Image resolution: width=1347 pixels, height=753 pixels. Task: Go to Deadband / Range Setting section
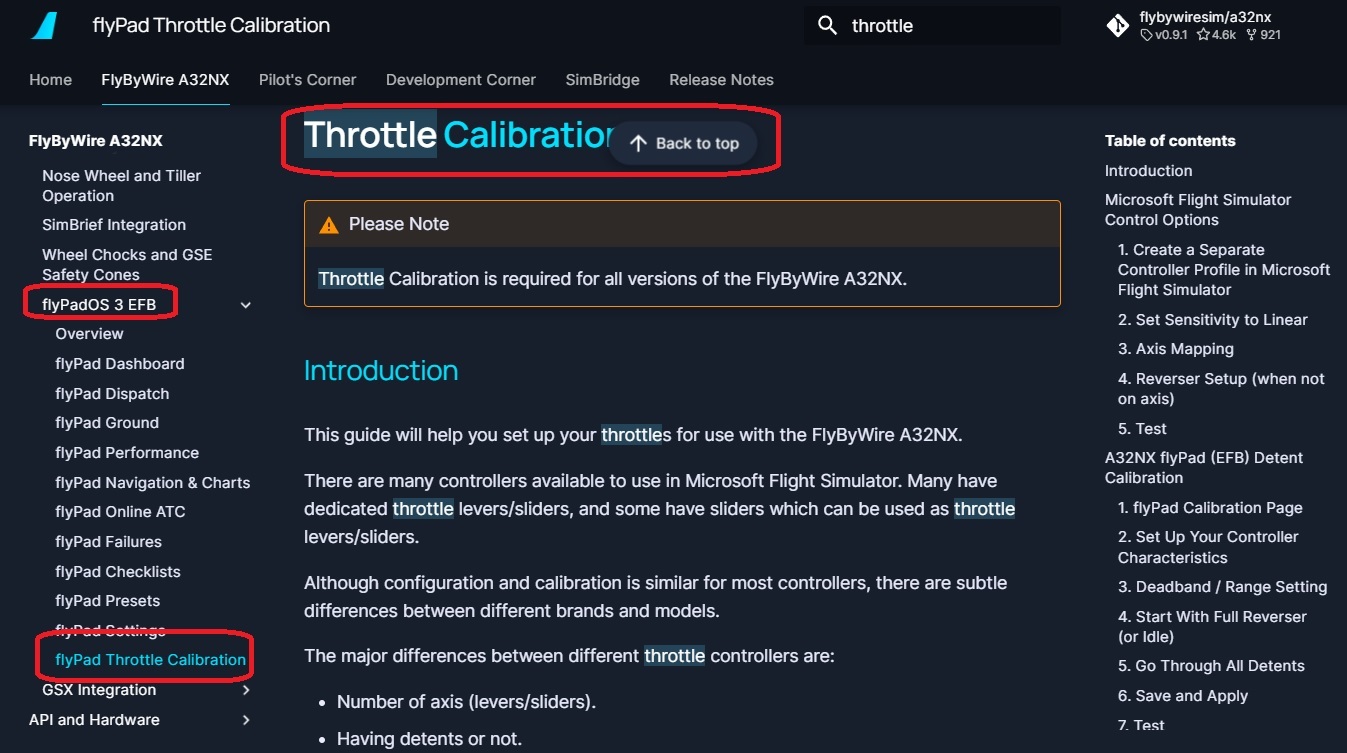[1222, 587]
